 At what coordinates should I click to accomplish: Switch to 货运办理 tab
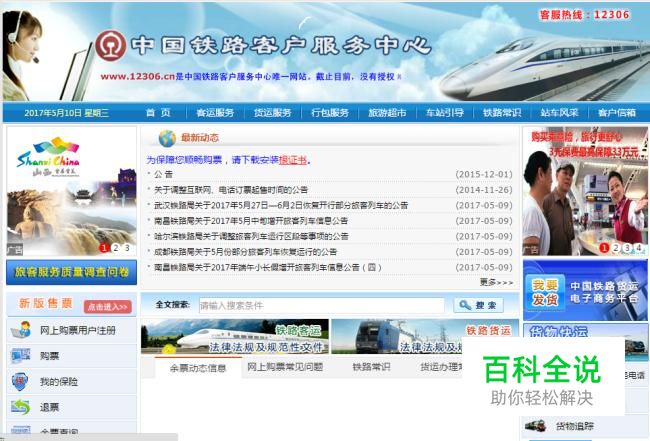click(x=441, y=367)
